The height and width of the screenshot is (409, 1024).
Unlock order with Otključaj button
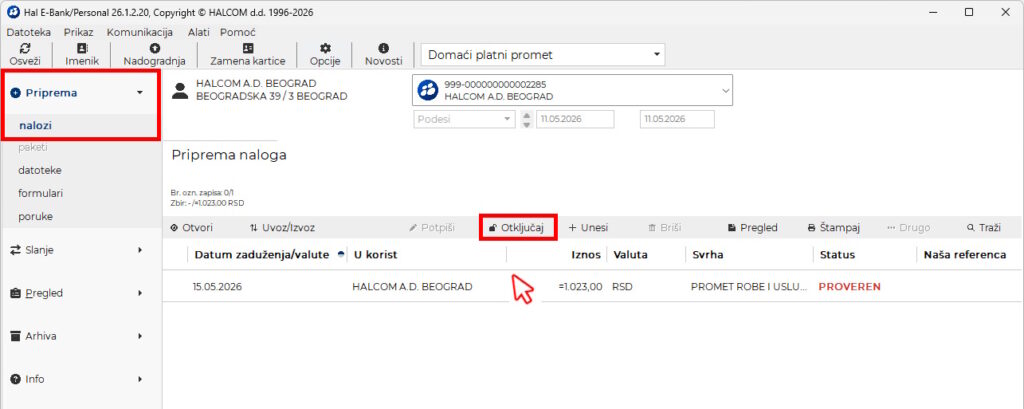[517, 227]
